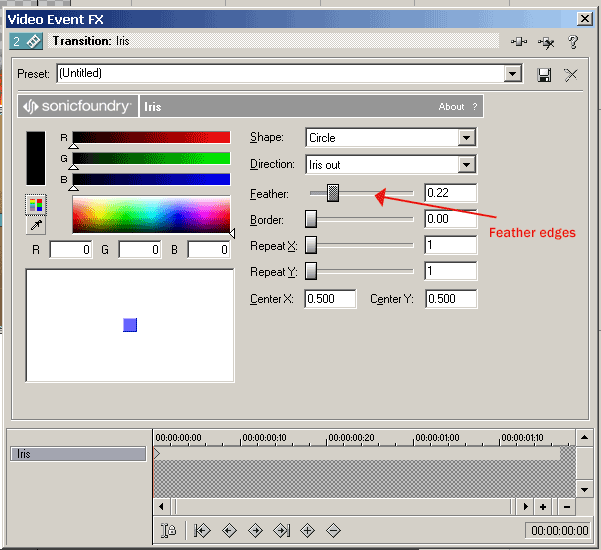Select the Iris track in keyframe list
601x550 pixels.
78,454
